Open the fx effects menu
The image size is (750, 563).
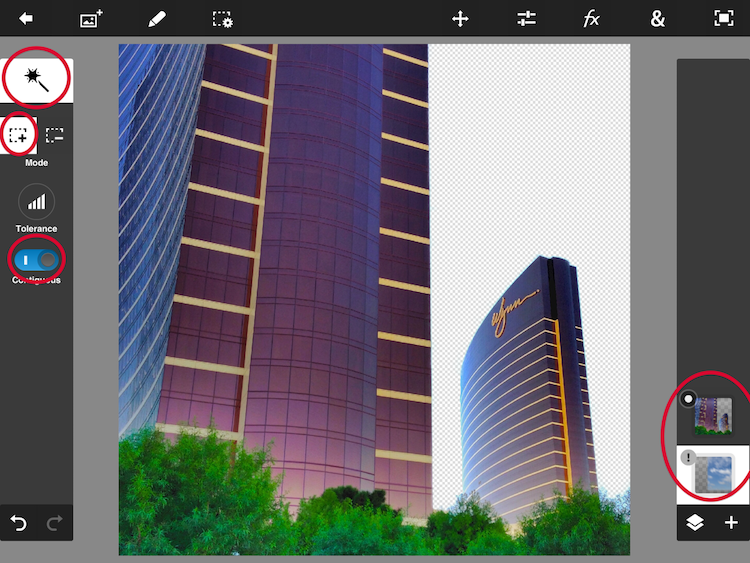pos(591,19)
